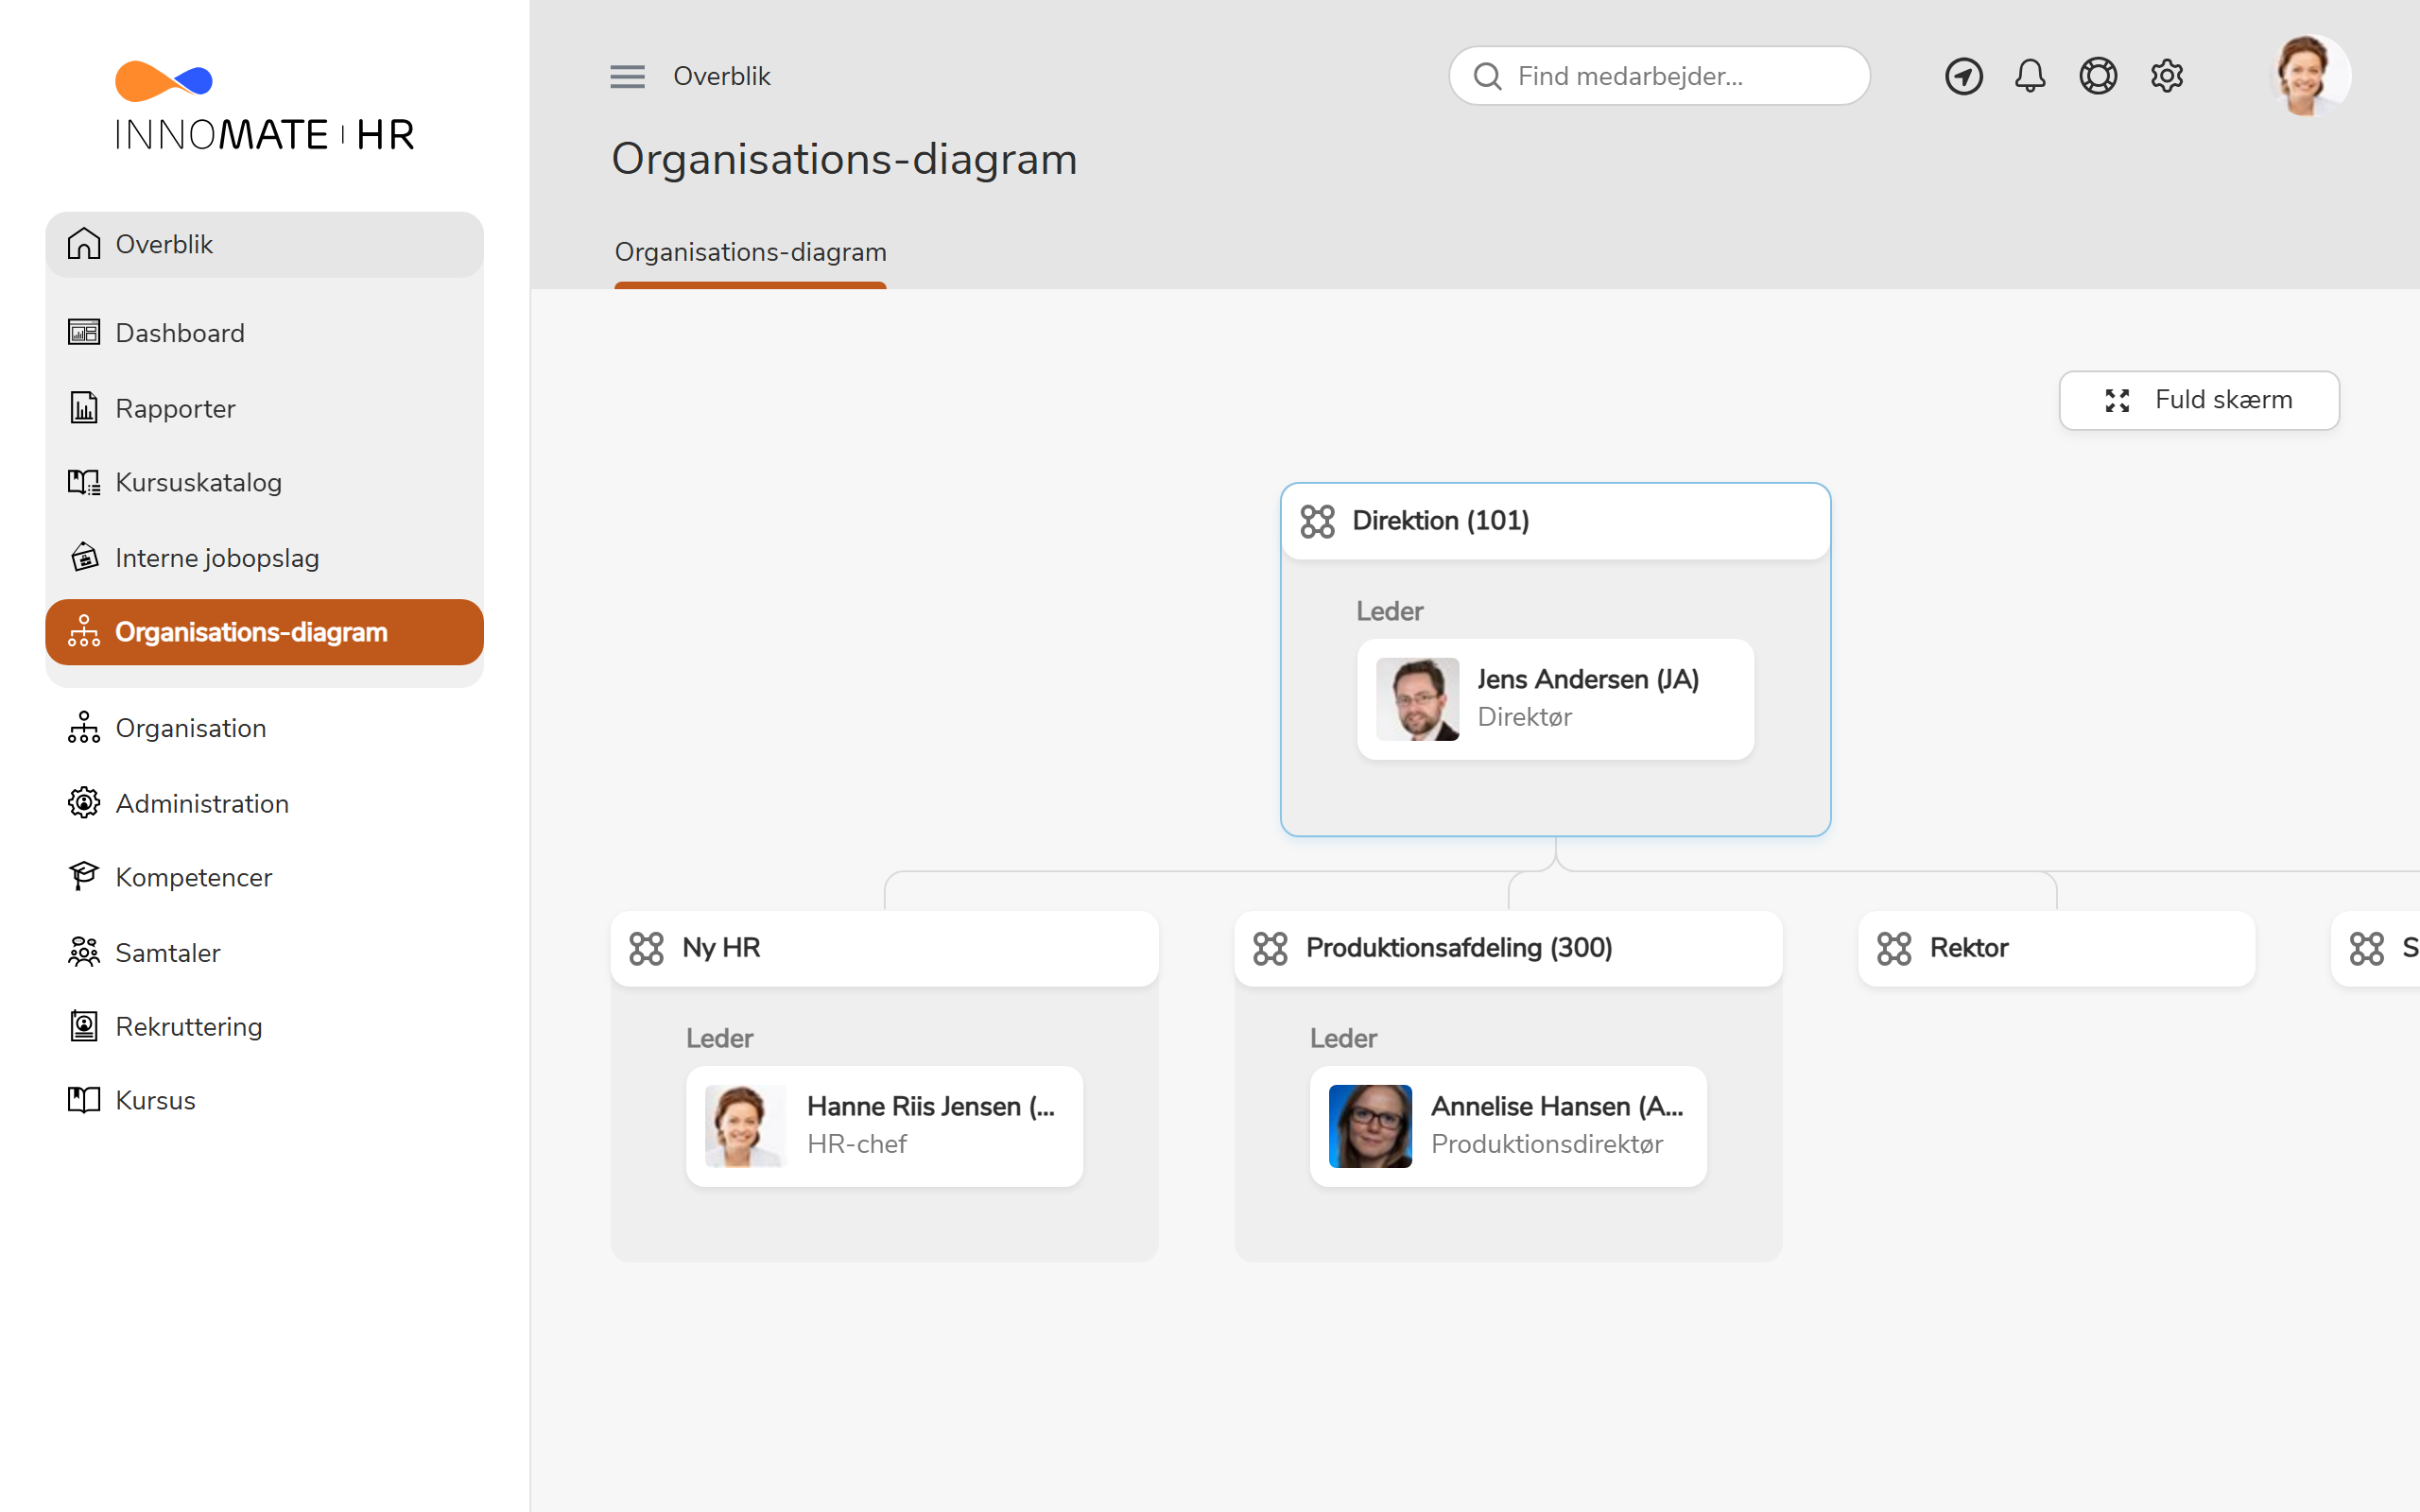Click the Organisation hierarchy icon
Viewport: 2420px width, 1512px height.
coord(84,727)
